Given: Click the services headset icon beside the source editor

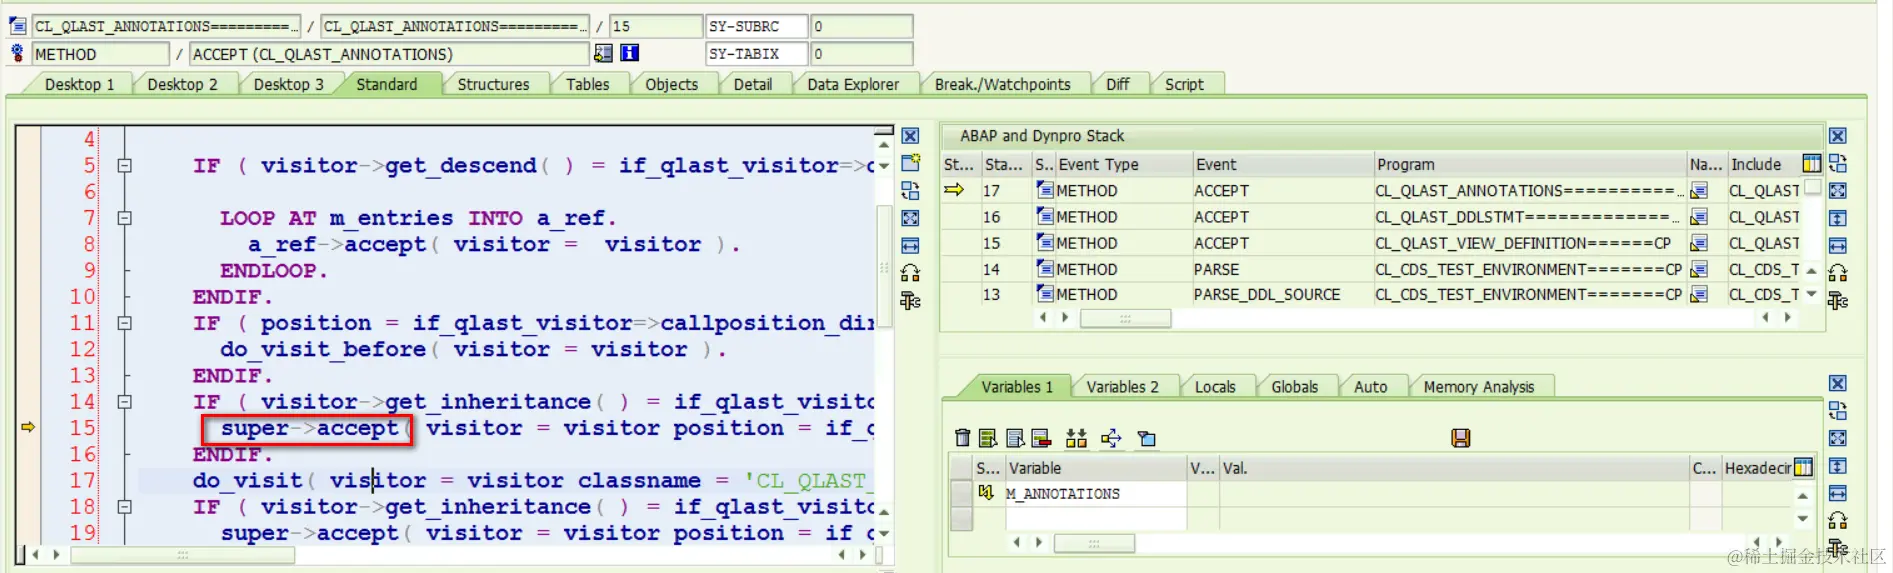Looking at the screenshot, I should click(x=910, y=273).
